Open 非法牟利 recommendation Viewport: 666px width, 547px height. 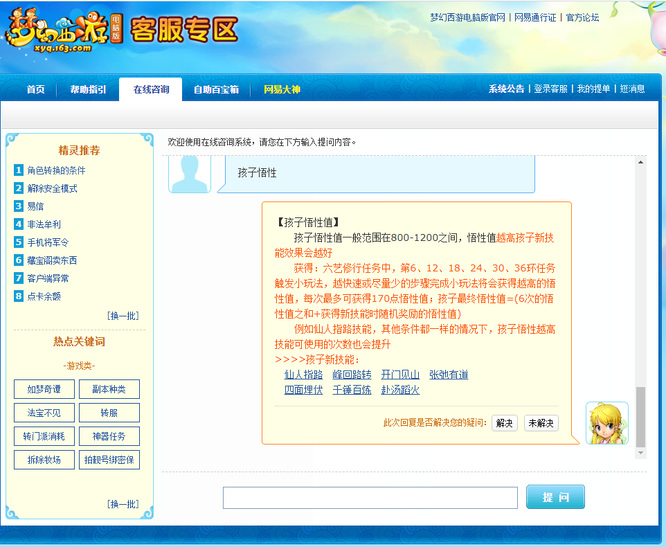44,224
